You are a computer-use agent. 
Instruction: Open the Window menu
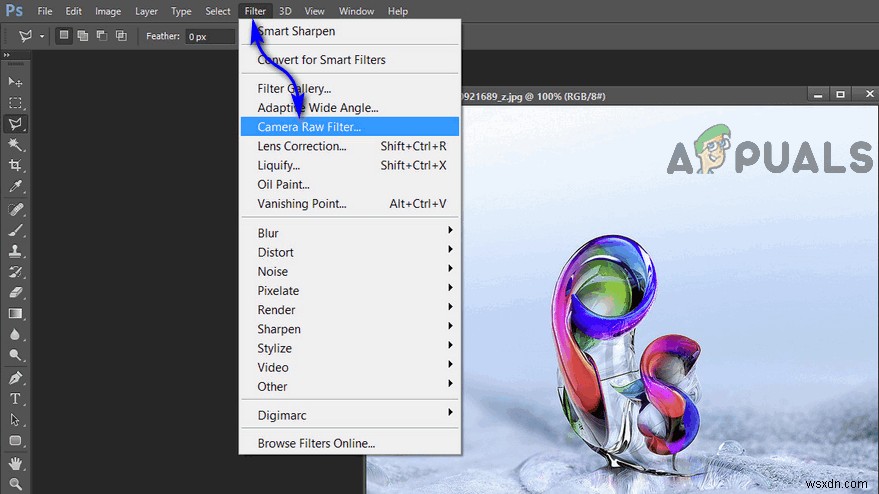356,11
